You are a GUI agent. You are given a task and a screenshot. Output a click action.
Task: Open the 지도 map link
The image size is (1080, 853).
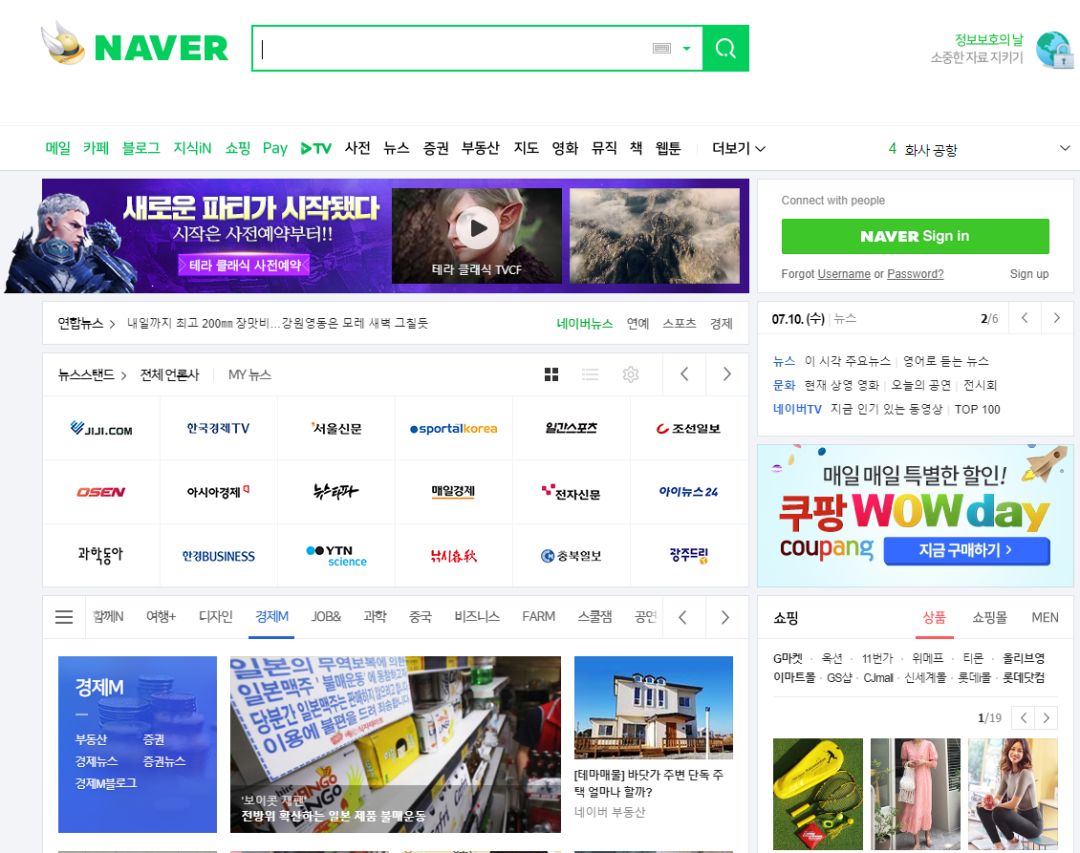(x=526, y=148)
